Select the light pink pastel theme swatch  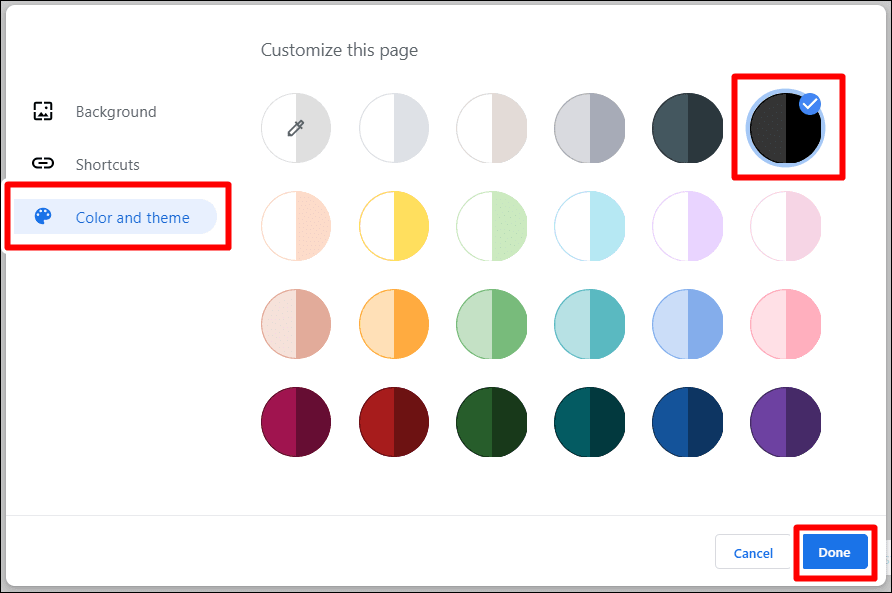pos(786,226)
